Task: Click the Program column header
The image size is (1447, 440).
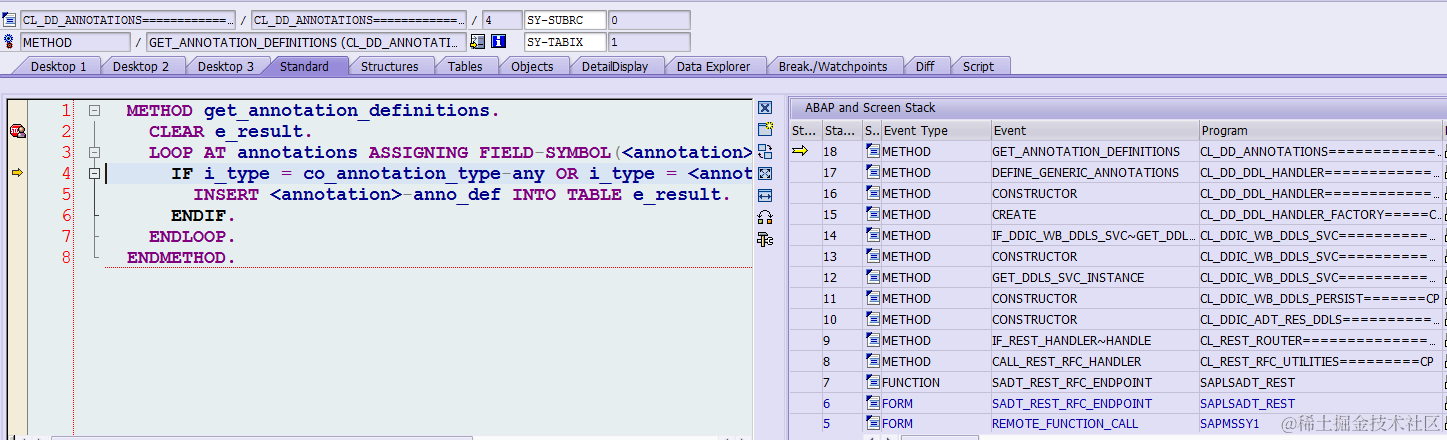Action: click(x=1320, y=131)
